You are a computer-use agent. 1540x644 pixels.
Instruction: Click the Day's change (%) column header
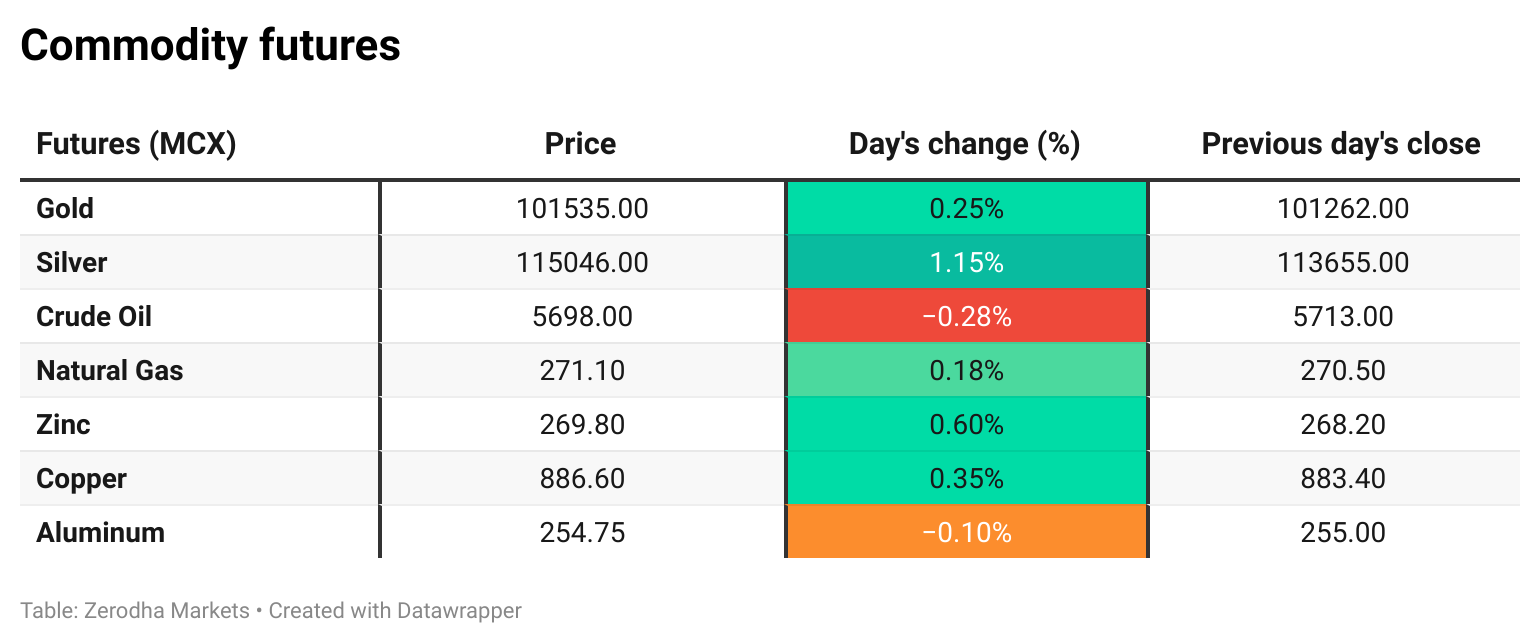964,144
